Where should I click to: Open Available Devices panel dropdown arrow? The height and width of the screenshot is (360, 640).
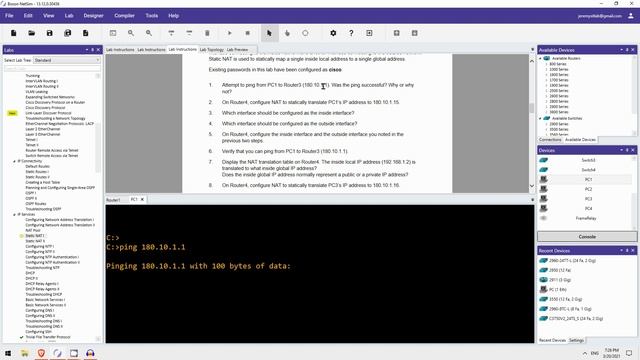pos(622,50)
